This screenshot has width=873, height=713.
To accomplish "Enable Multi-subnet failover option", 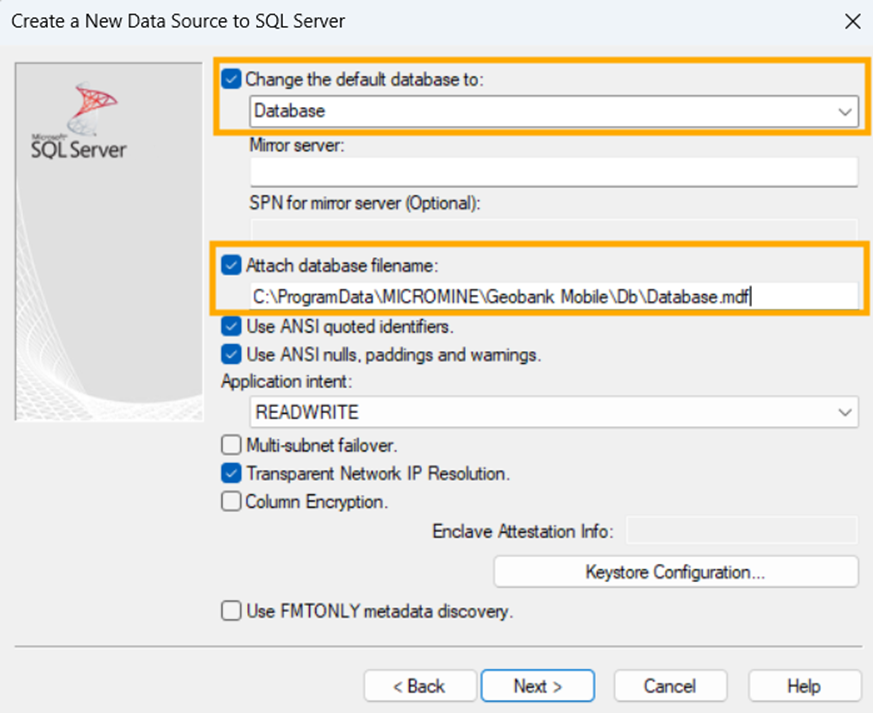I will [232, 445].
